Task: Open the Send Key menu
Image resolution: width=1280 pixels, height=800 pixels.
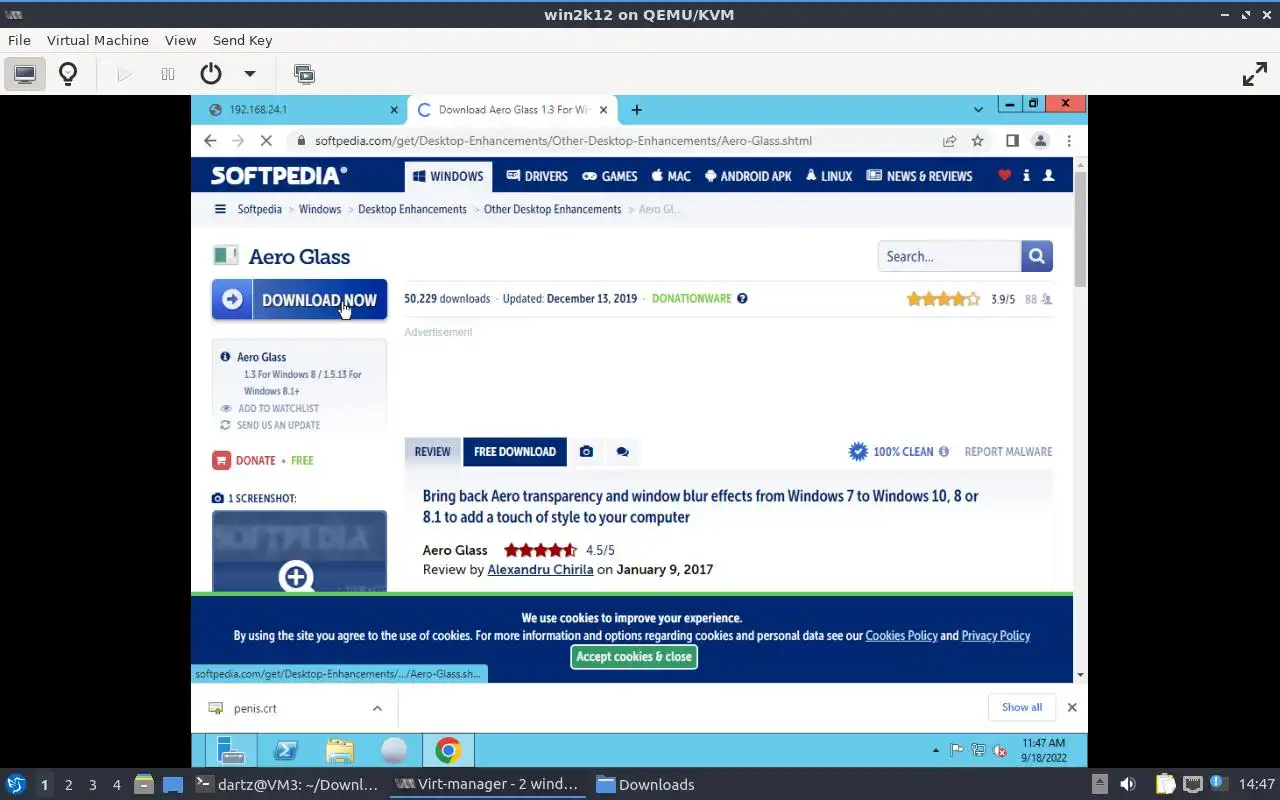Action: pos(242,40)
